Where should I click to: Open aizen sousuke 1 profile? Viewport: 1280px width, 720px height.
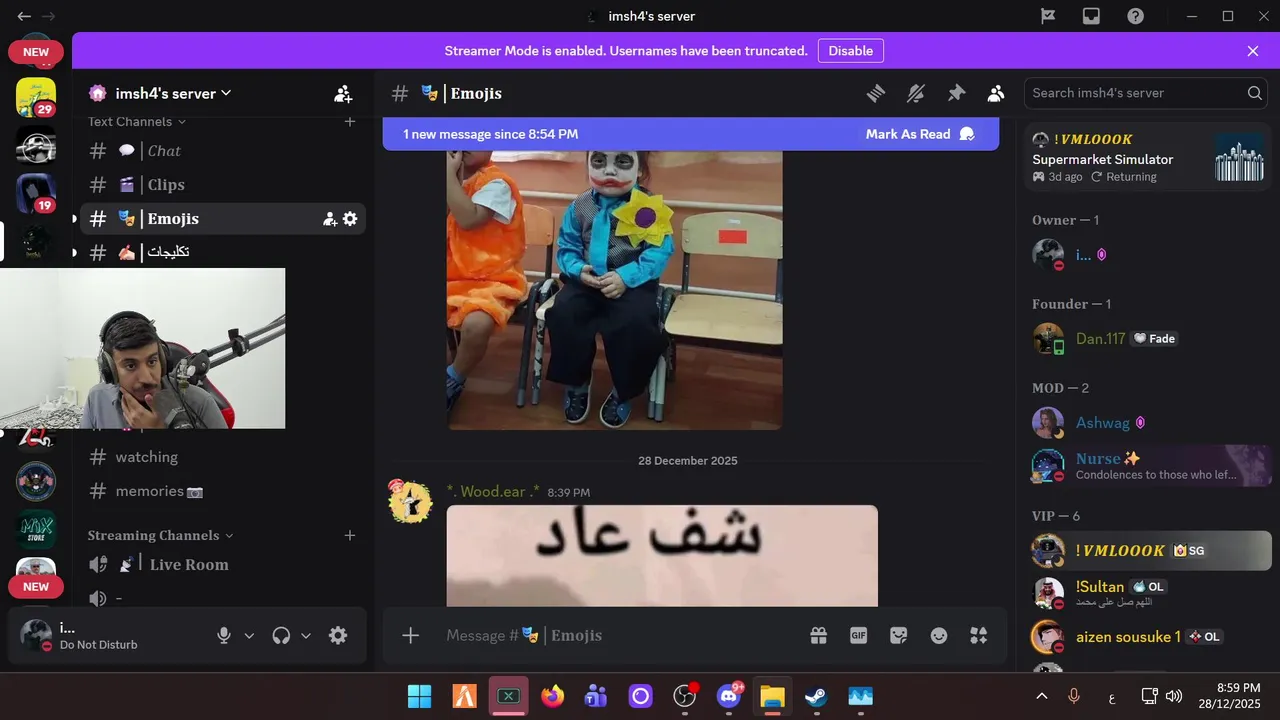[x=1148, y=637]
